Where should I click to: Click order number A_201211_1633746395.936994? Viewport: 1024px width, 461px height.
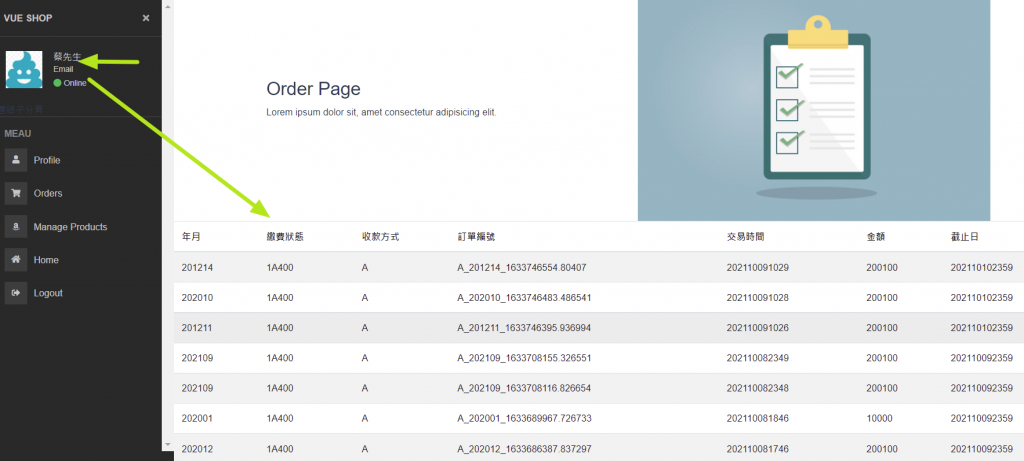tap(524, 328)
